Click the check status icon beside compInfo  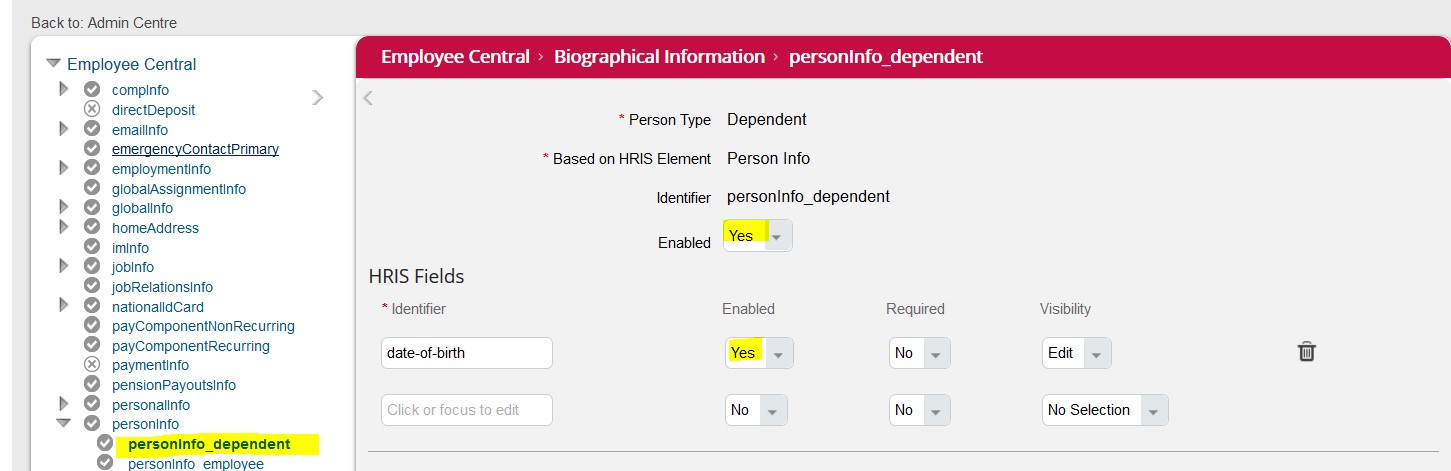point(92,90)
